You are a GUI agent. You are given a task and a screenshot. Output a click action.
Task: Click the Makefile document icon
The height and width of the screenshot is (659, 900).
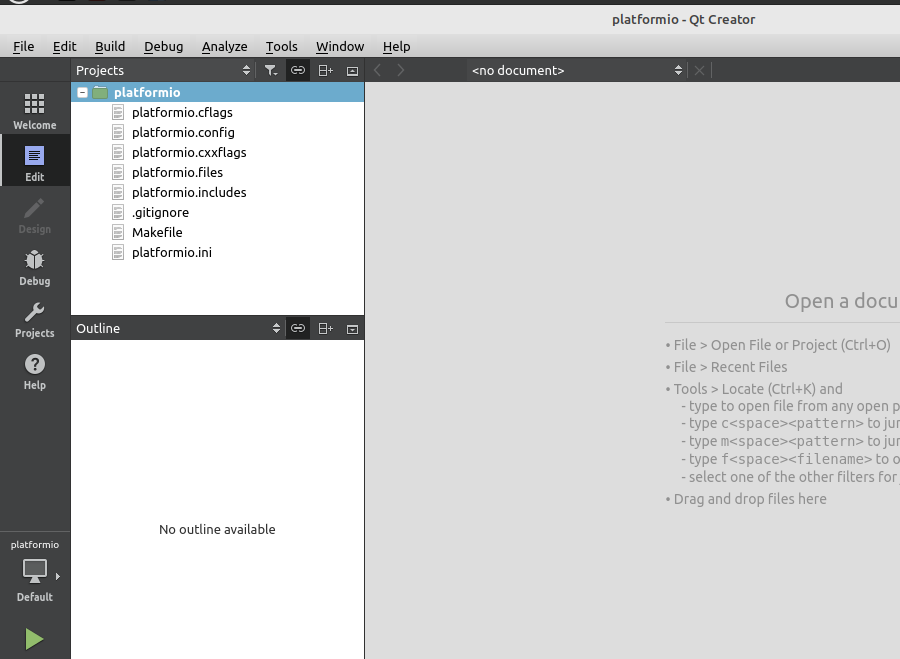[118, 232]
